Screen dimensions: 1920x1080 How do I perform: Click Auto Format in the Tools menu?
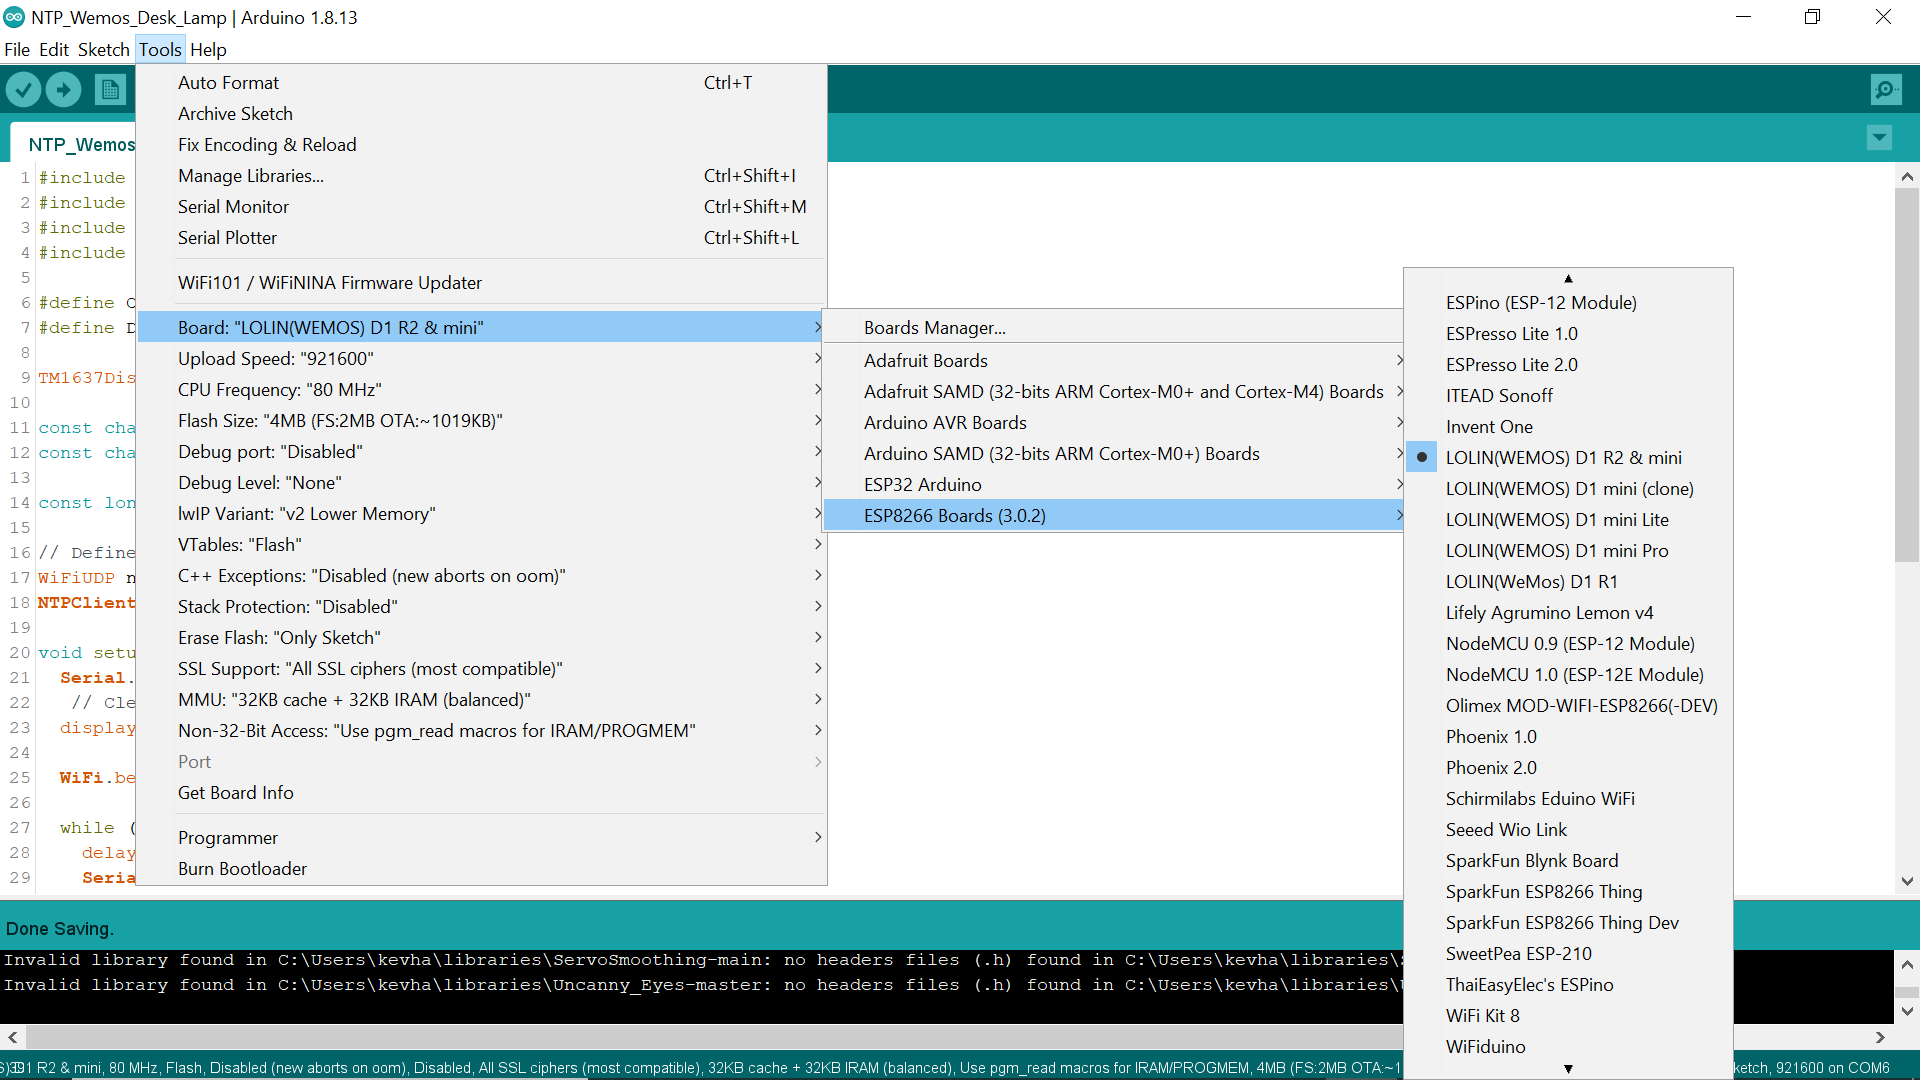click(228, 82)
